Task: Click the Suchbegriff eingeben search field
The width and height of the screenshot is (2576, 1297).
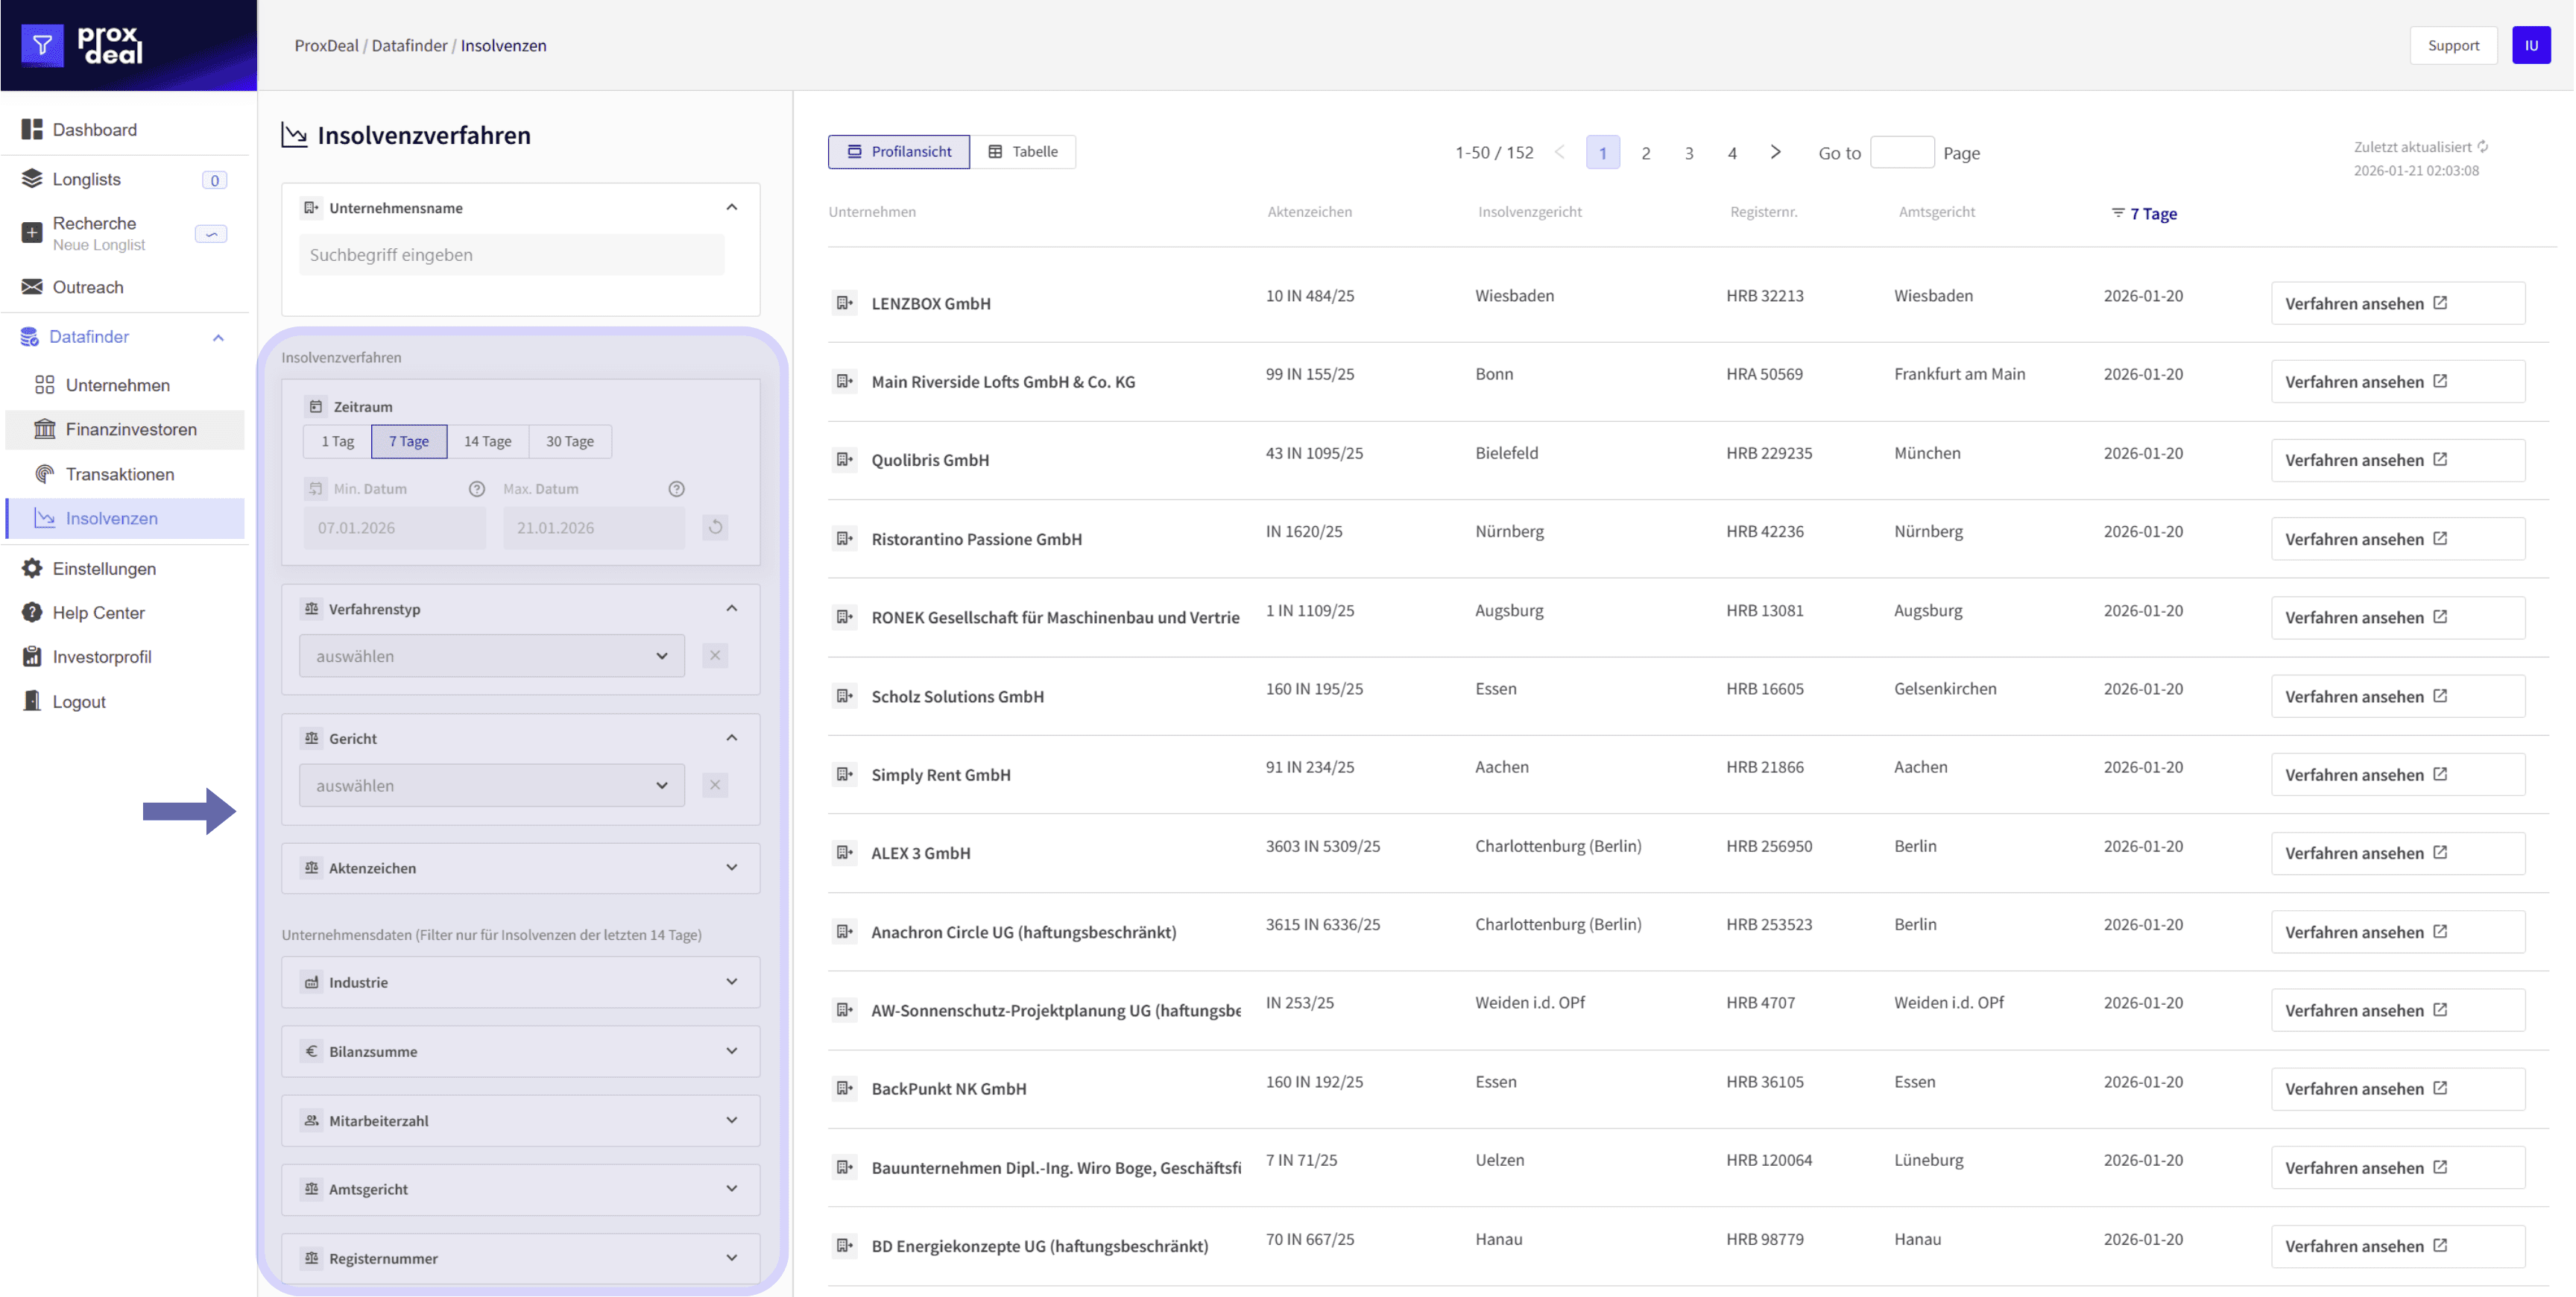Action: [x=511, y=255]
